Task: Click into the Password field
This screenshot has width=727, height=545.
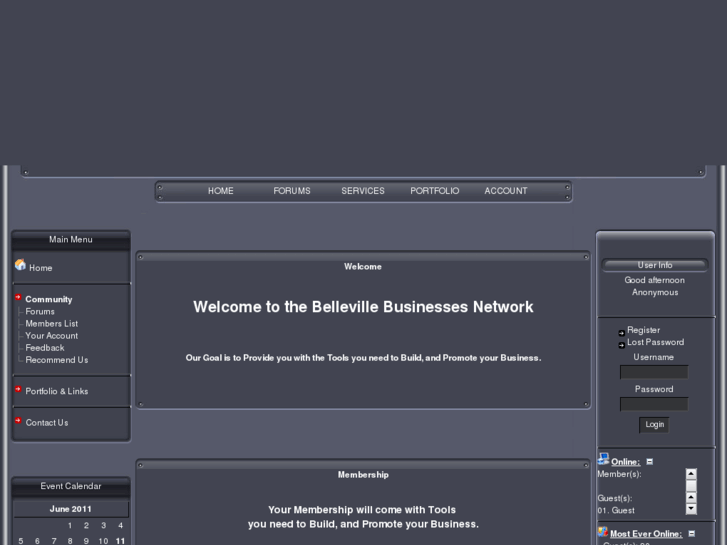Action: [x=654, y=404]
